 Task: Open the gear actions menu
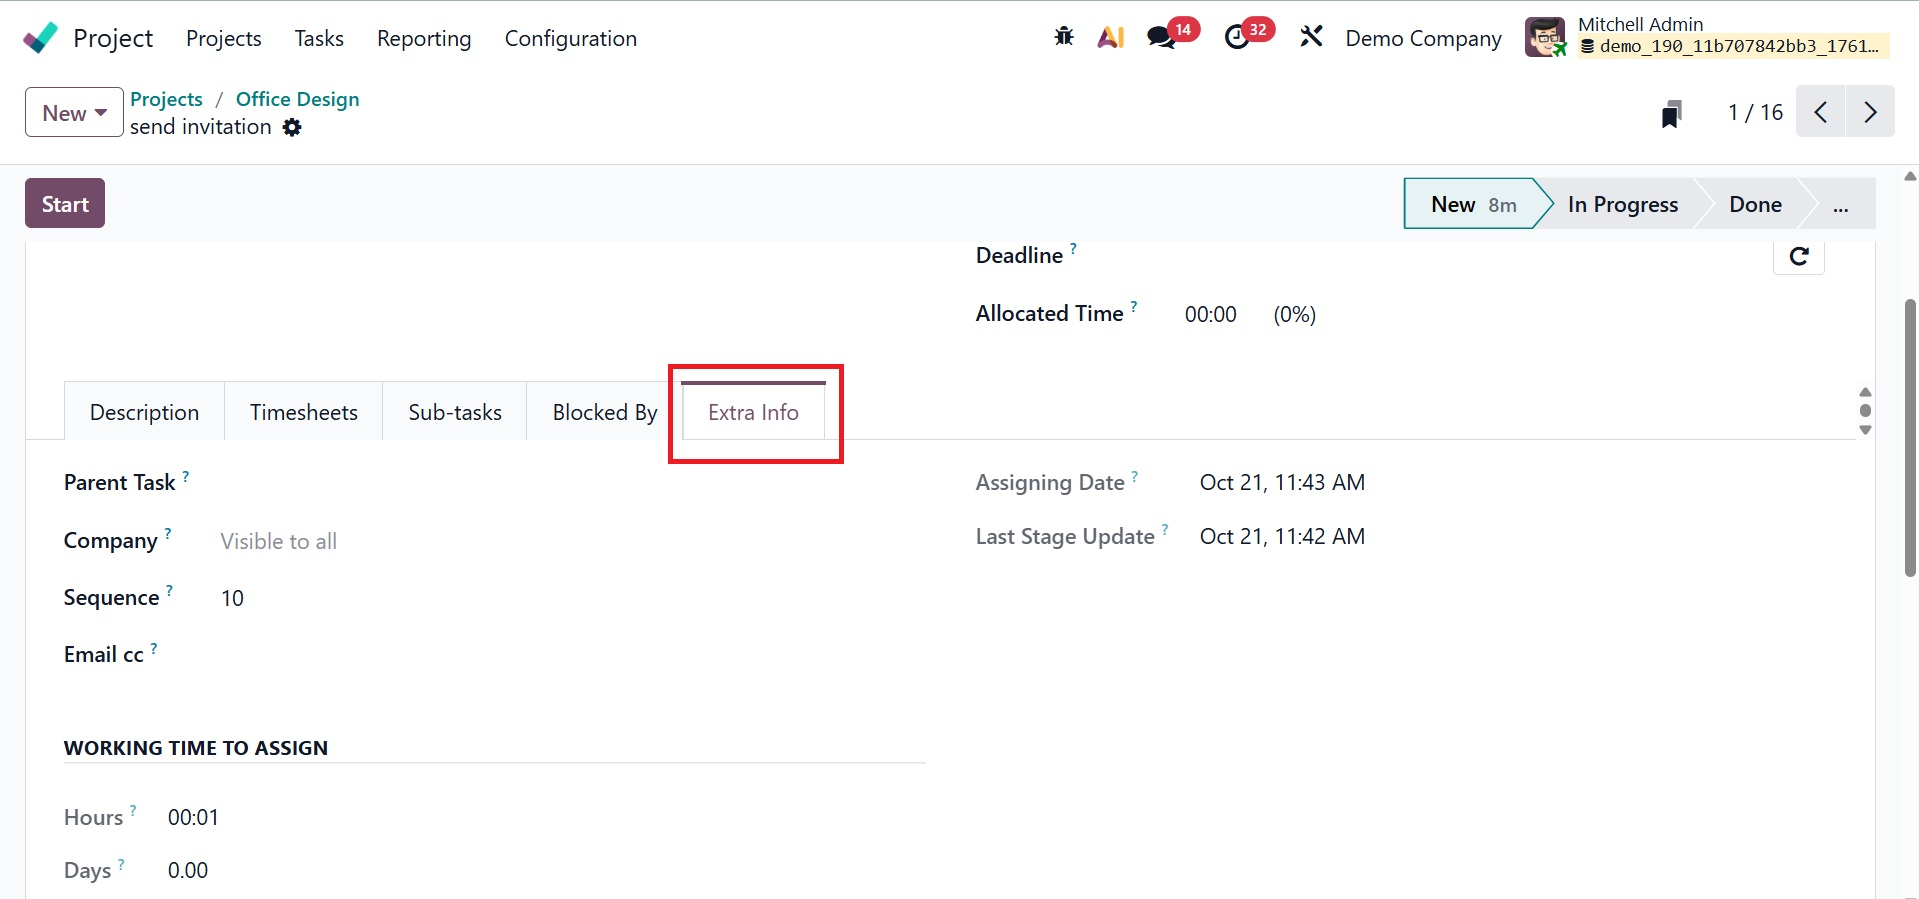292,127
